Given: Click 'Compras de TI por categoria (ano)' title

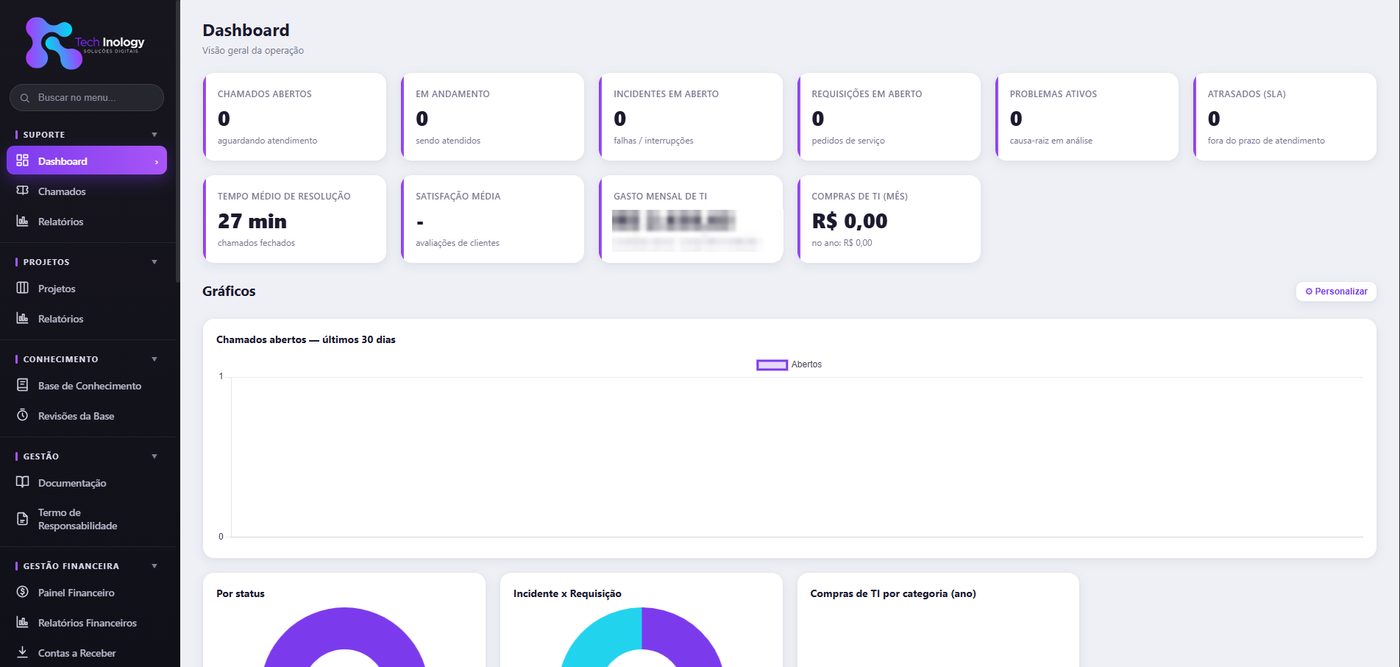Looking at the screenshot, I should 893,594.
